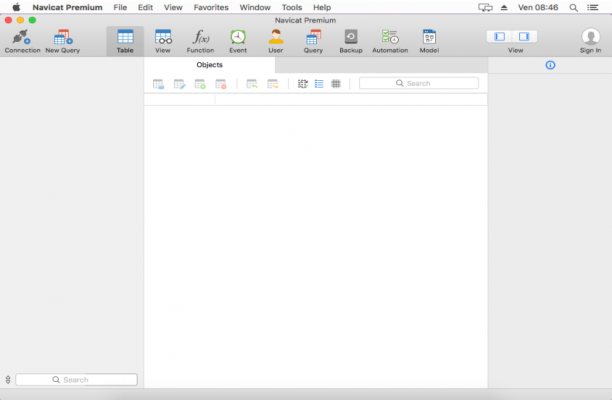Open the Function objects list
The width and height of the screenshot is (612, 400).
tap(200, 41)
